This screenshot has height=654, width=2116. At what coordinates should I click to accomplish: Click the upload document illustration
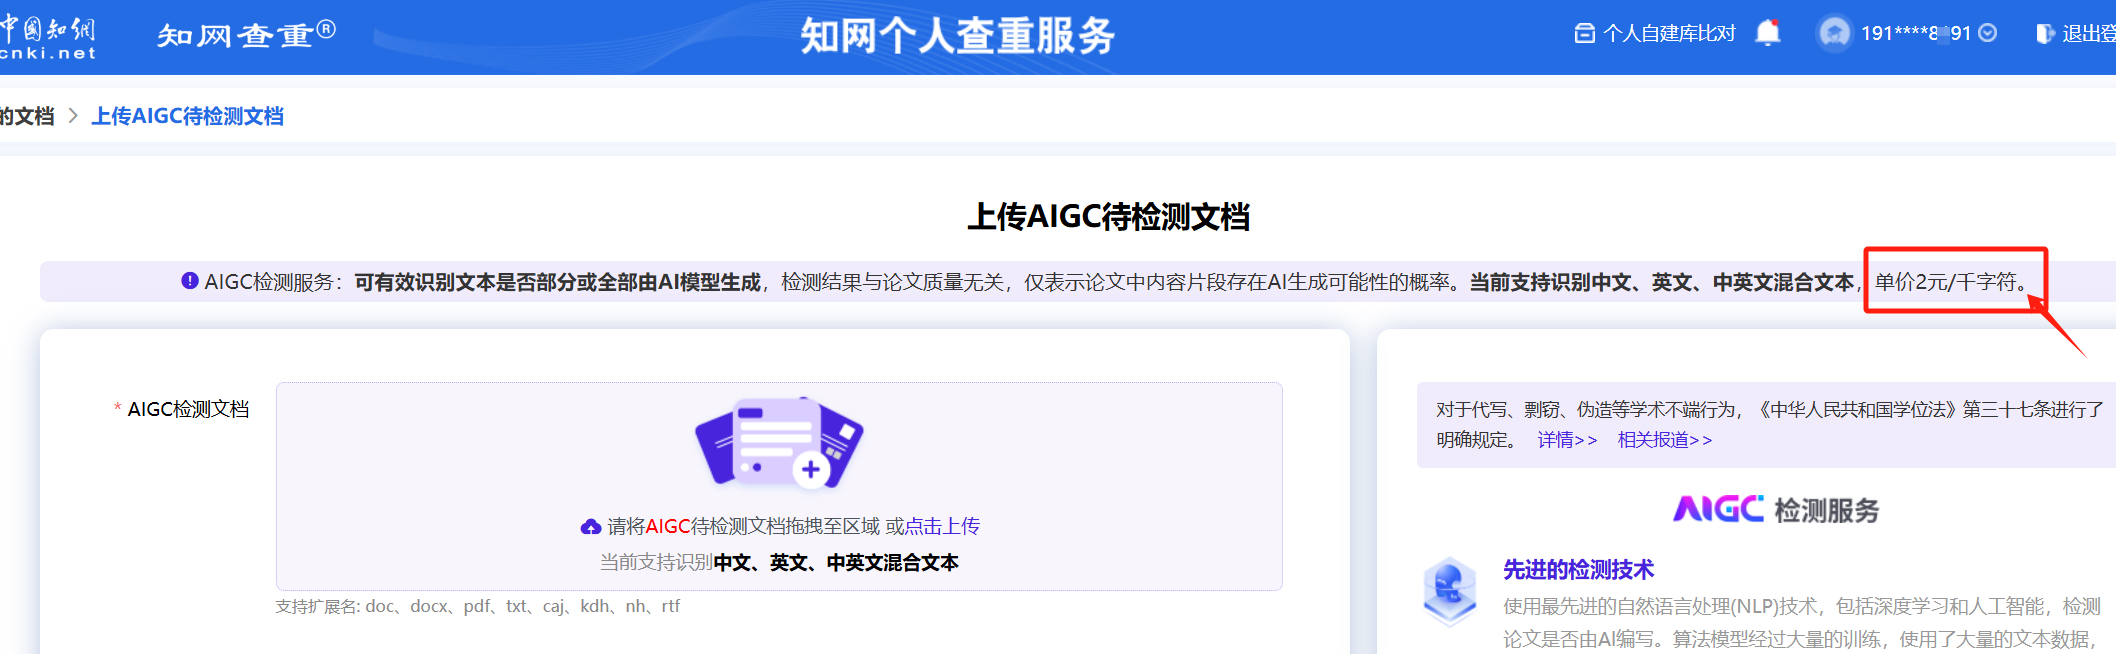(779, 443)
